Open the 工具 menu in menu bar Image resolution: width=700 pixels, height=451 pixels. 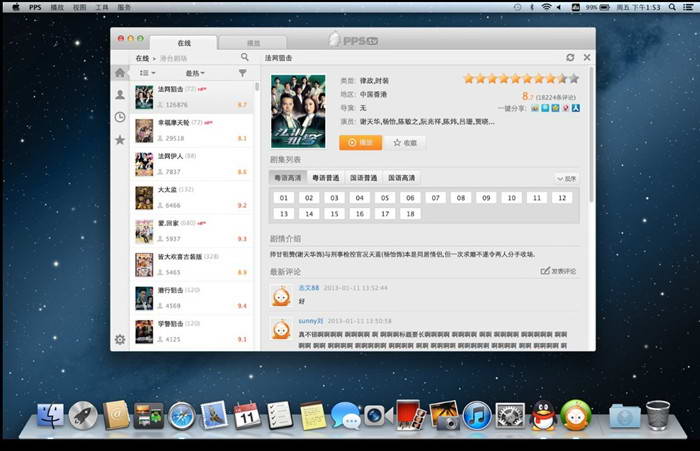(101, 6)
